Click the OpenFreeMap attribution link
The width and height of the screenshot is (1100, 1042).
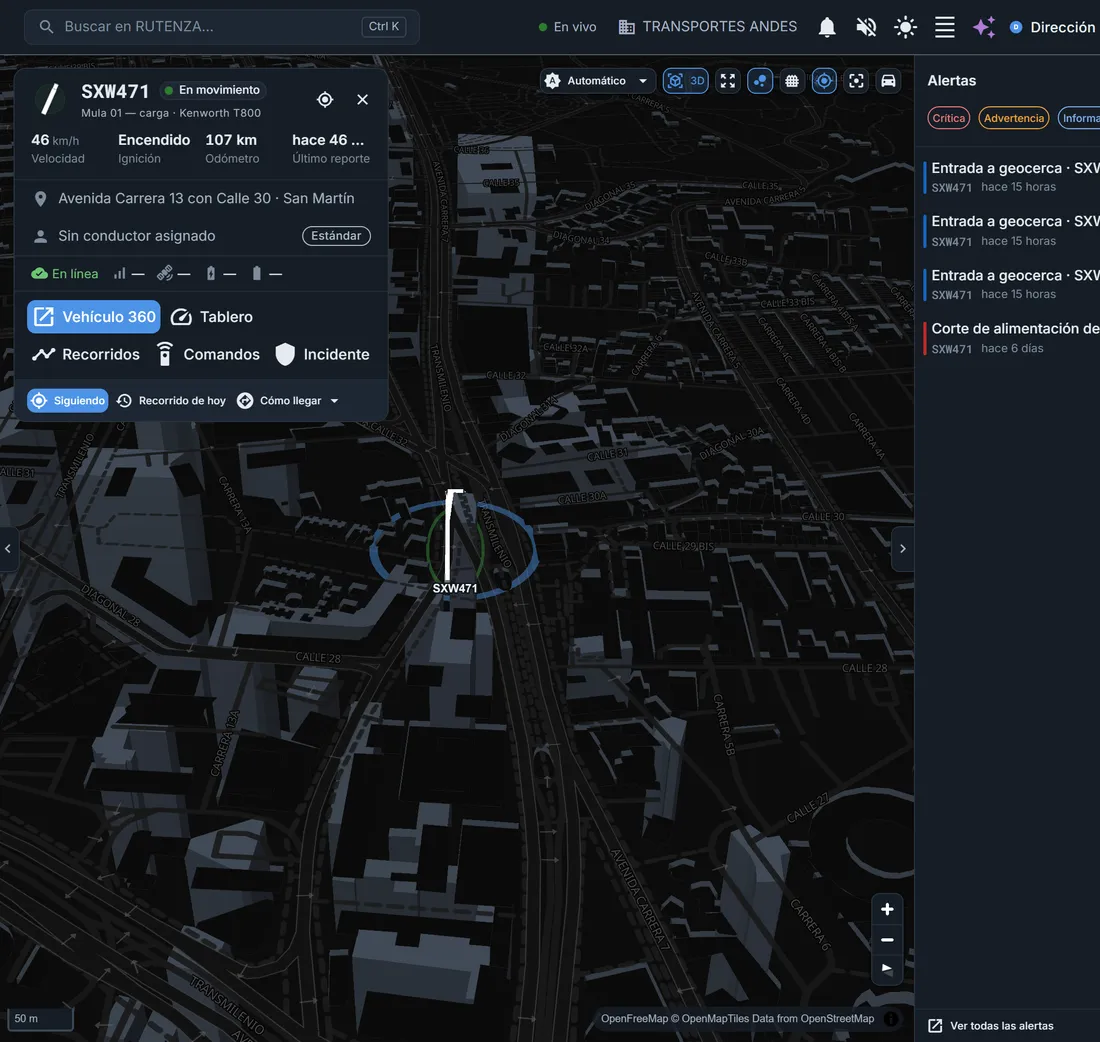pos(634,1019)
